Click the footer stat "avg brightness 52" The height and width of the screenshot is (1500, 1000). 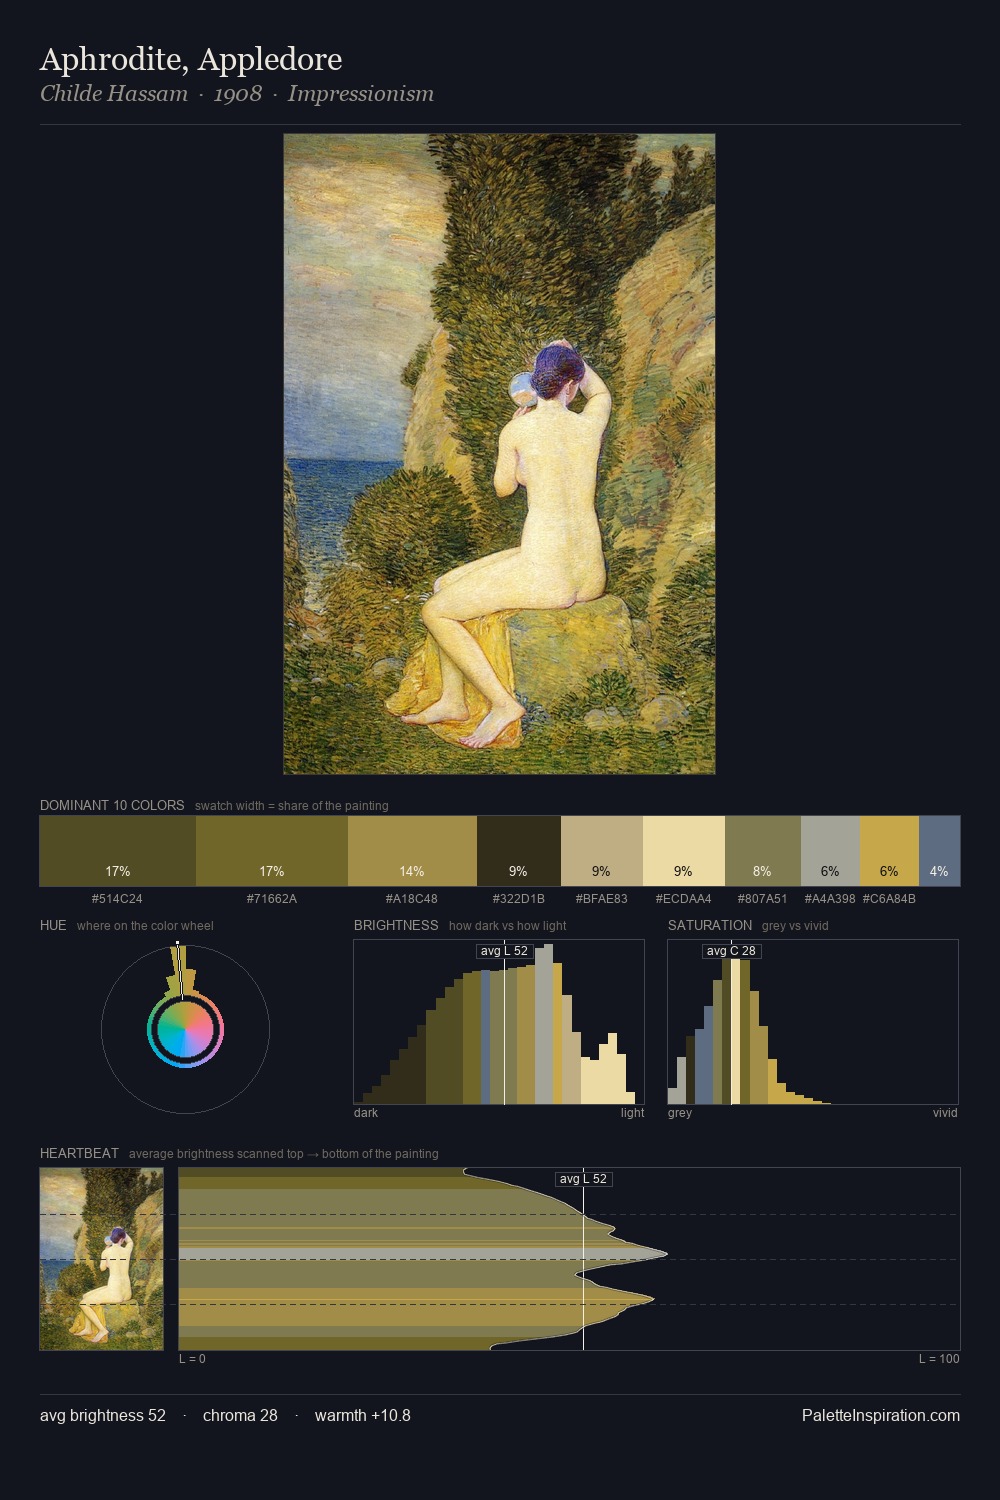point(103,1416)
